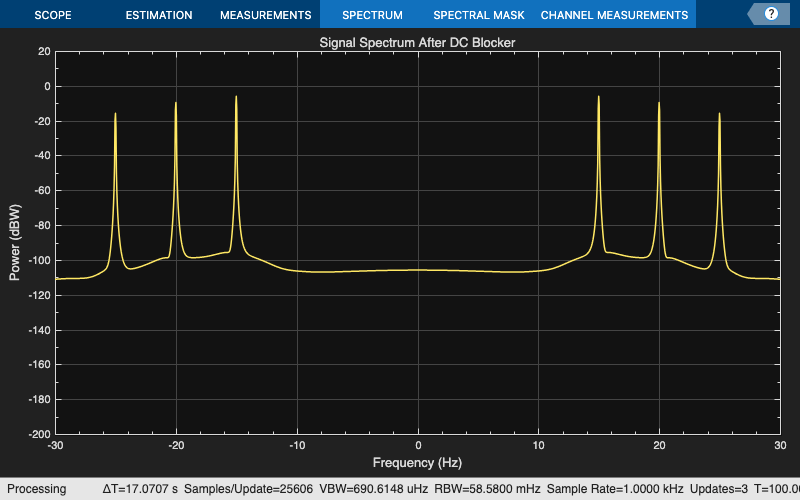Click the Samples/Update=25606 status entry

[x=248, y=489]
